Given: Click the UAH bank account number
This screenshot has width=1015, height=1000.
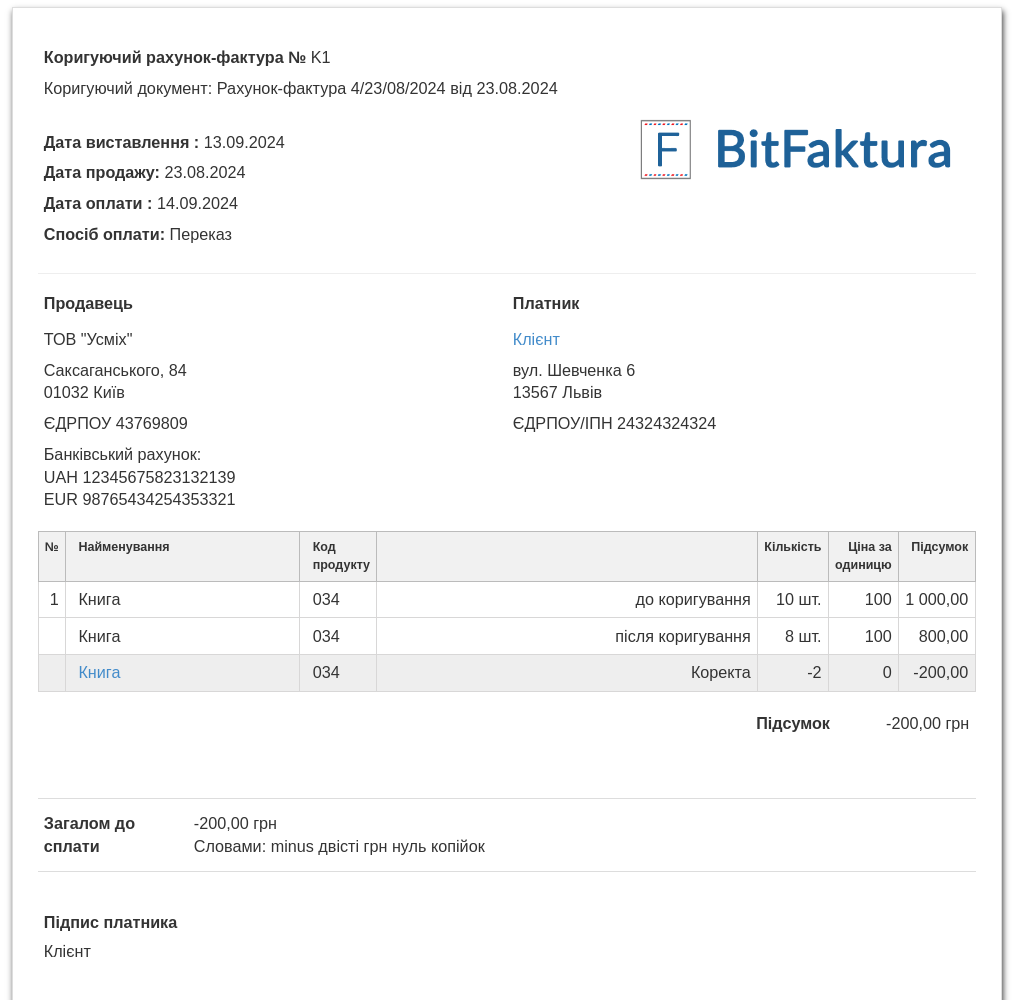Looking at the screenshot, I should (139, 478).
